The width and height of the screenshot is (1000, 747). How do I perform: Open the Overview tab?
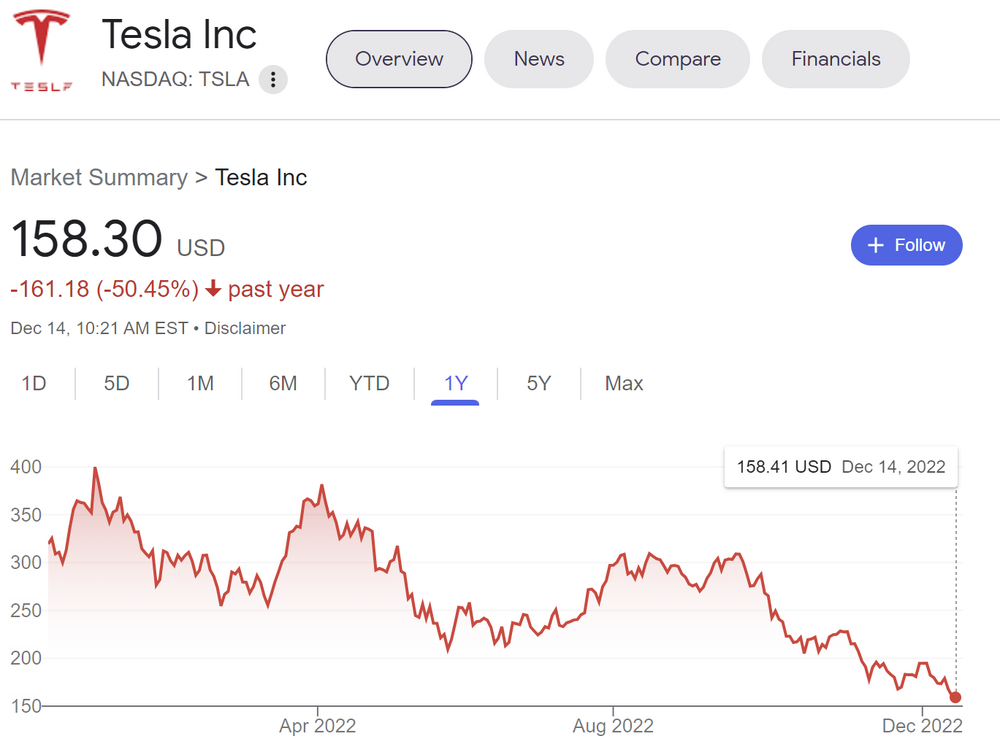pyautogui.click(x=399, y=59)
